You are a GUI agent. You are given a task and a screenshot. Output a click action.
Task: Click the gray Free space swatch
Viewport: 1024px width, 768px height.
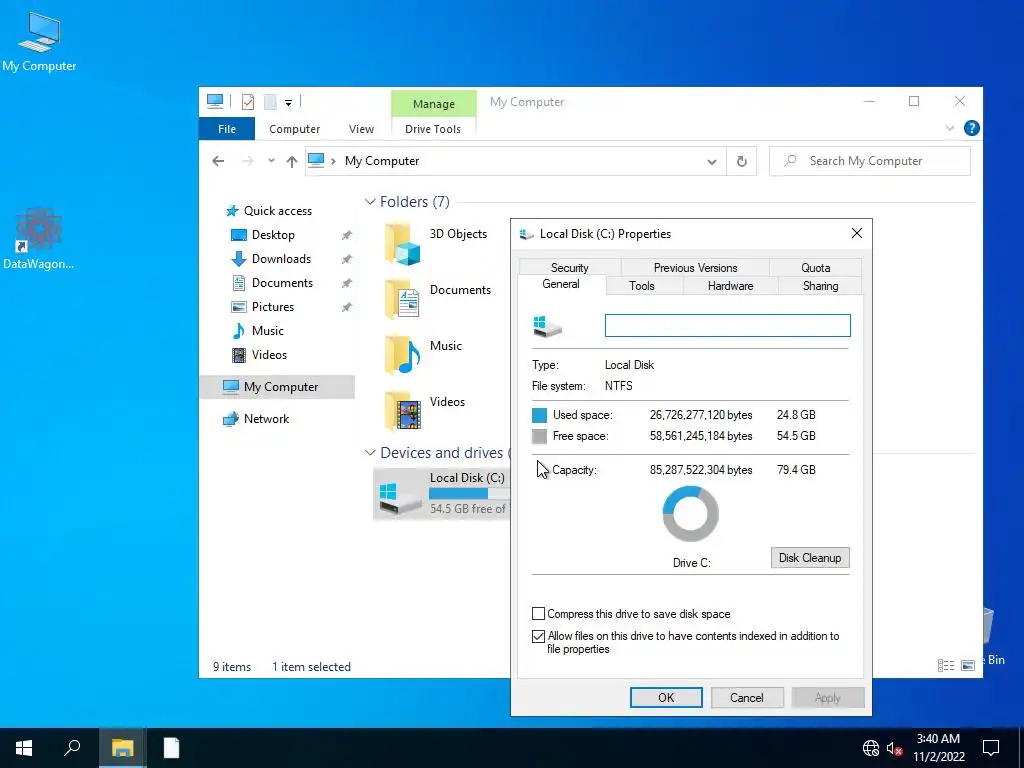(539, 436)
